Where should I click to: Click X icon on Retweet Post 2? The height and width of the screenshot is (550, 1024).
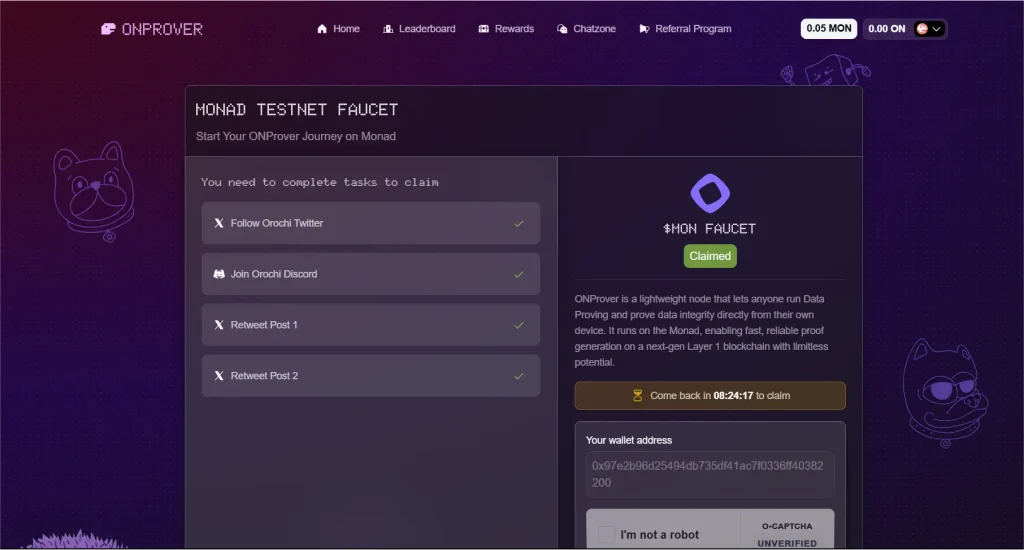(219, 376)
